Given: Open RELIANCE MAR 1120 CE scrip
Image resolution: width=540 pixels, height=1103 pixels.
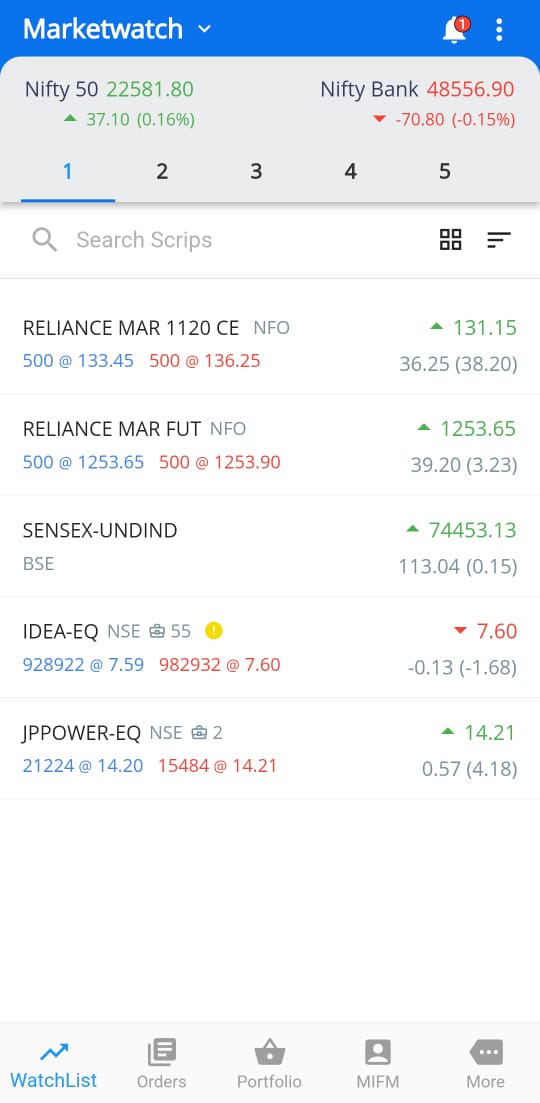Looking at the screenshot, I should 270,344.
